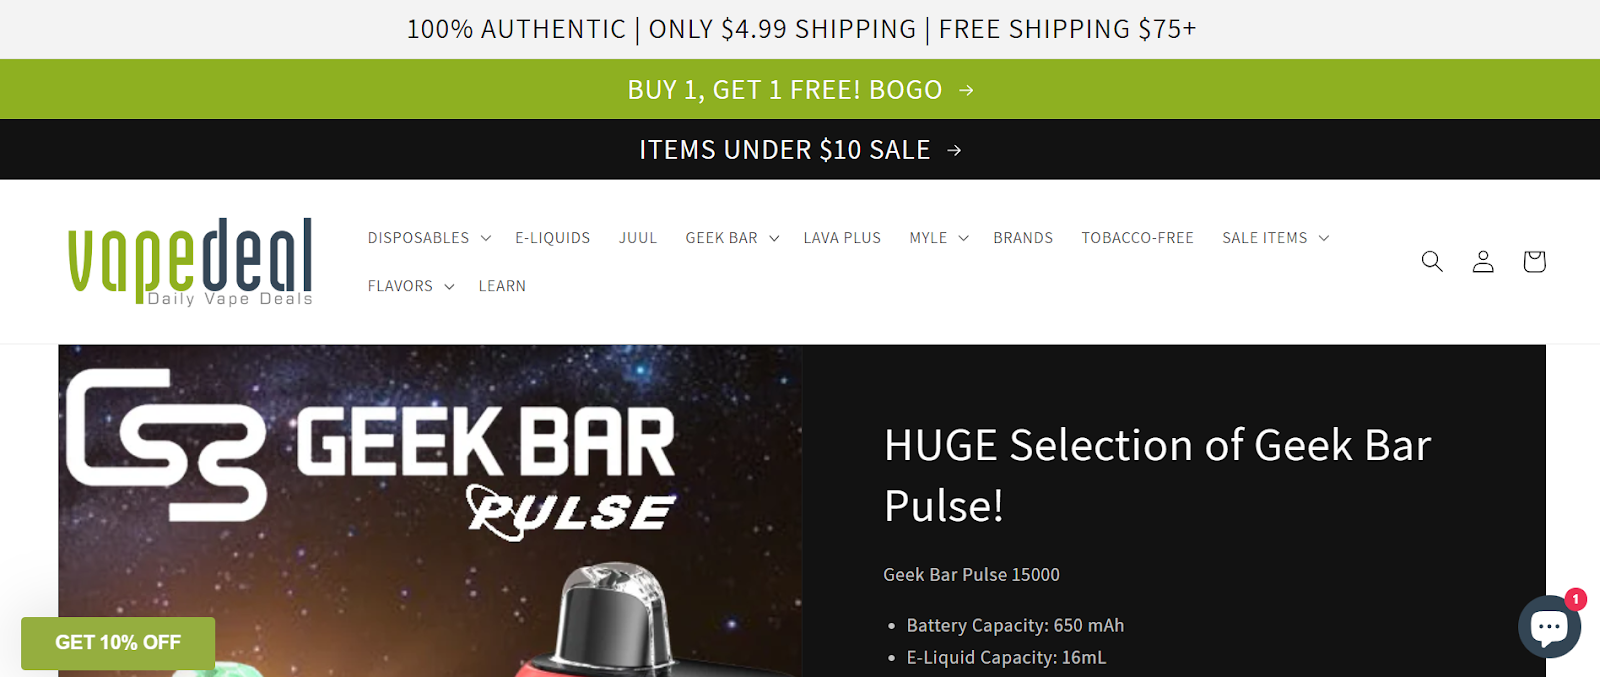Open the Brands page link
1600x677 pixels.
click(1023, 238)
